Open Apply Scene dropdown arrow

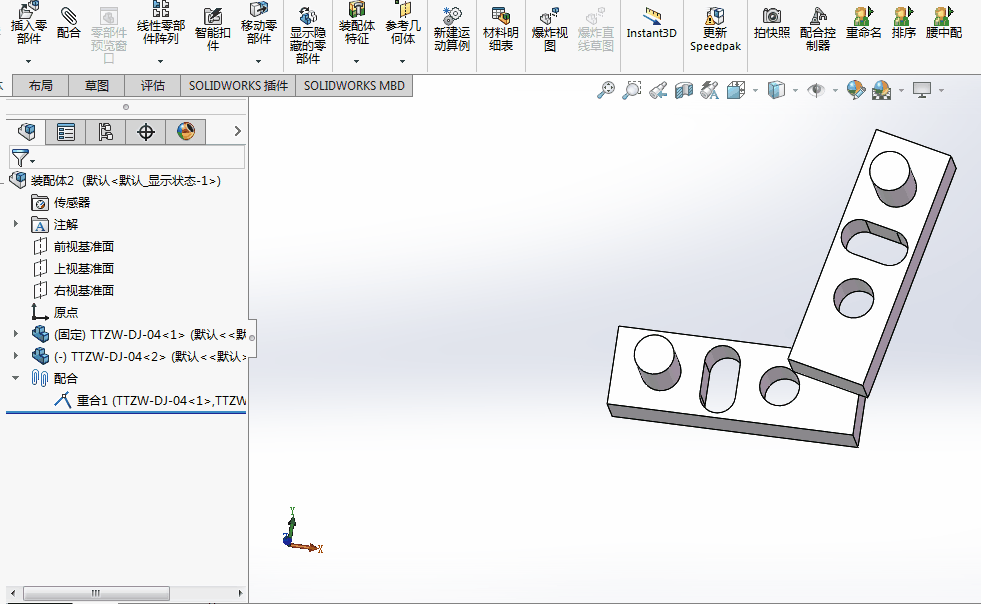(x=901, y=91)
